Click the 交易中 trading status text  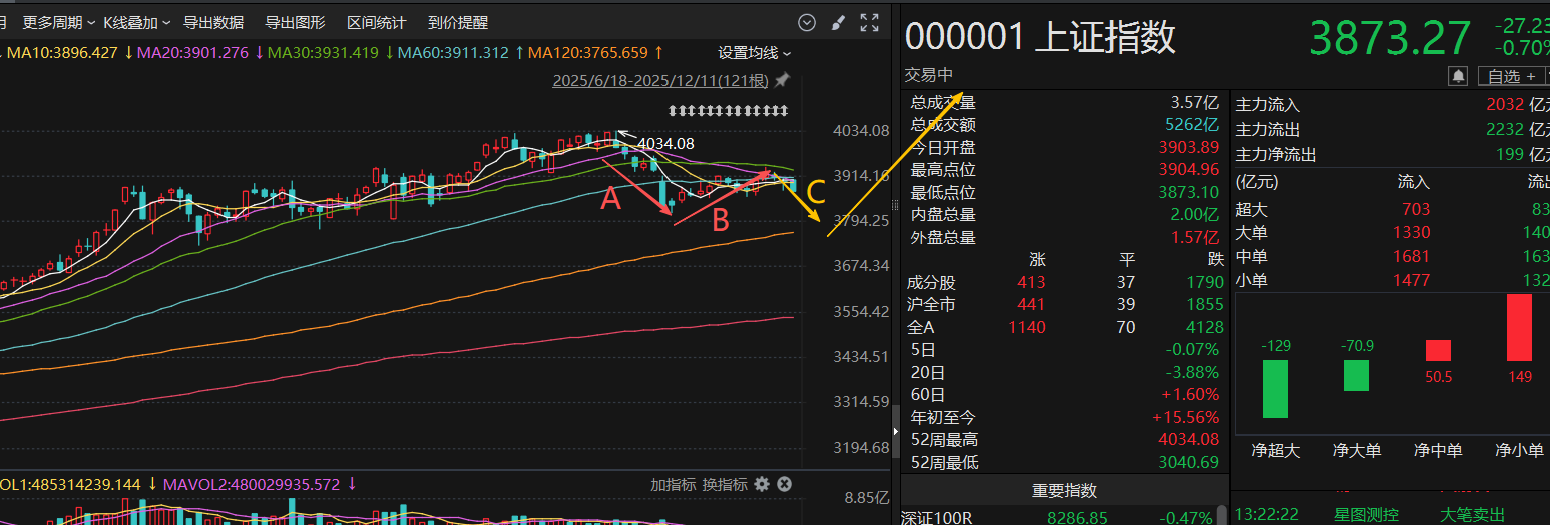[x=929, y=75]
